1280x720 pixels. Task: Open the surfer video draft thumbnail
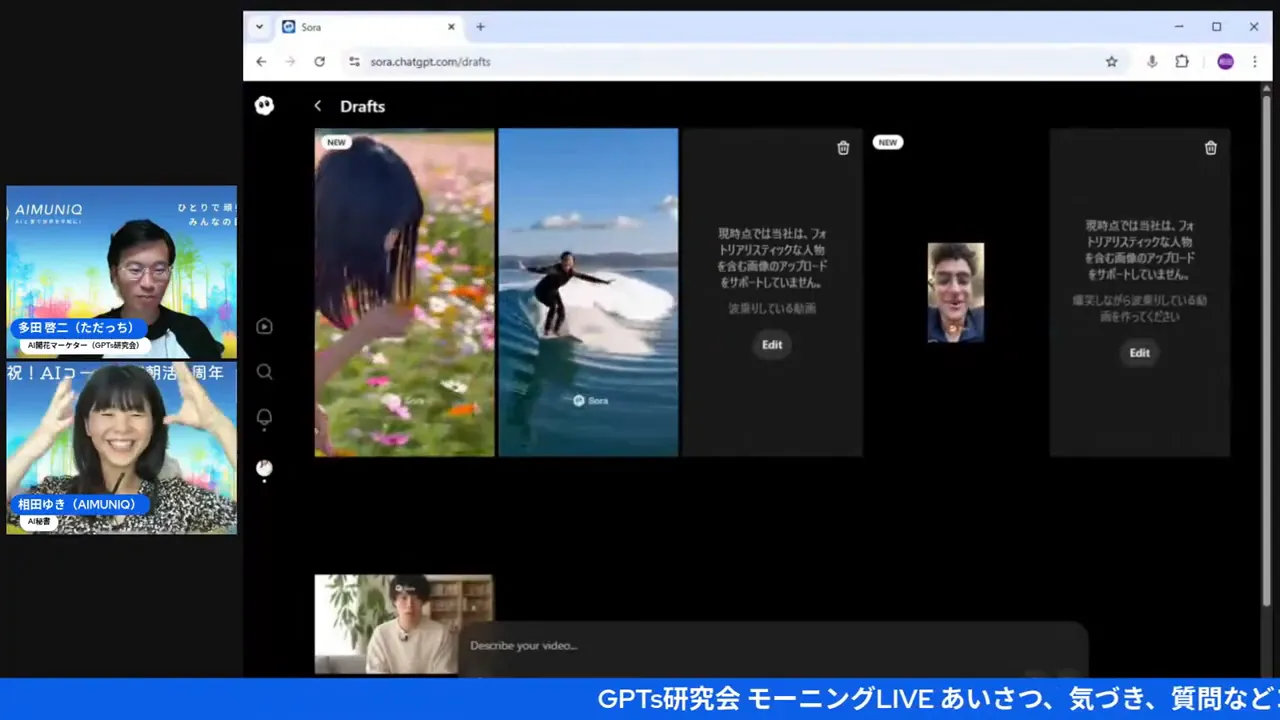pos(588,292)
